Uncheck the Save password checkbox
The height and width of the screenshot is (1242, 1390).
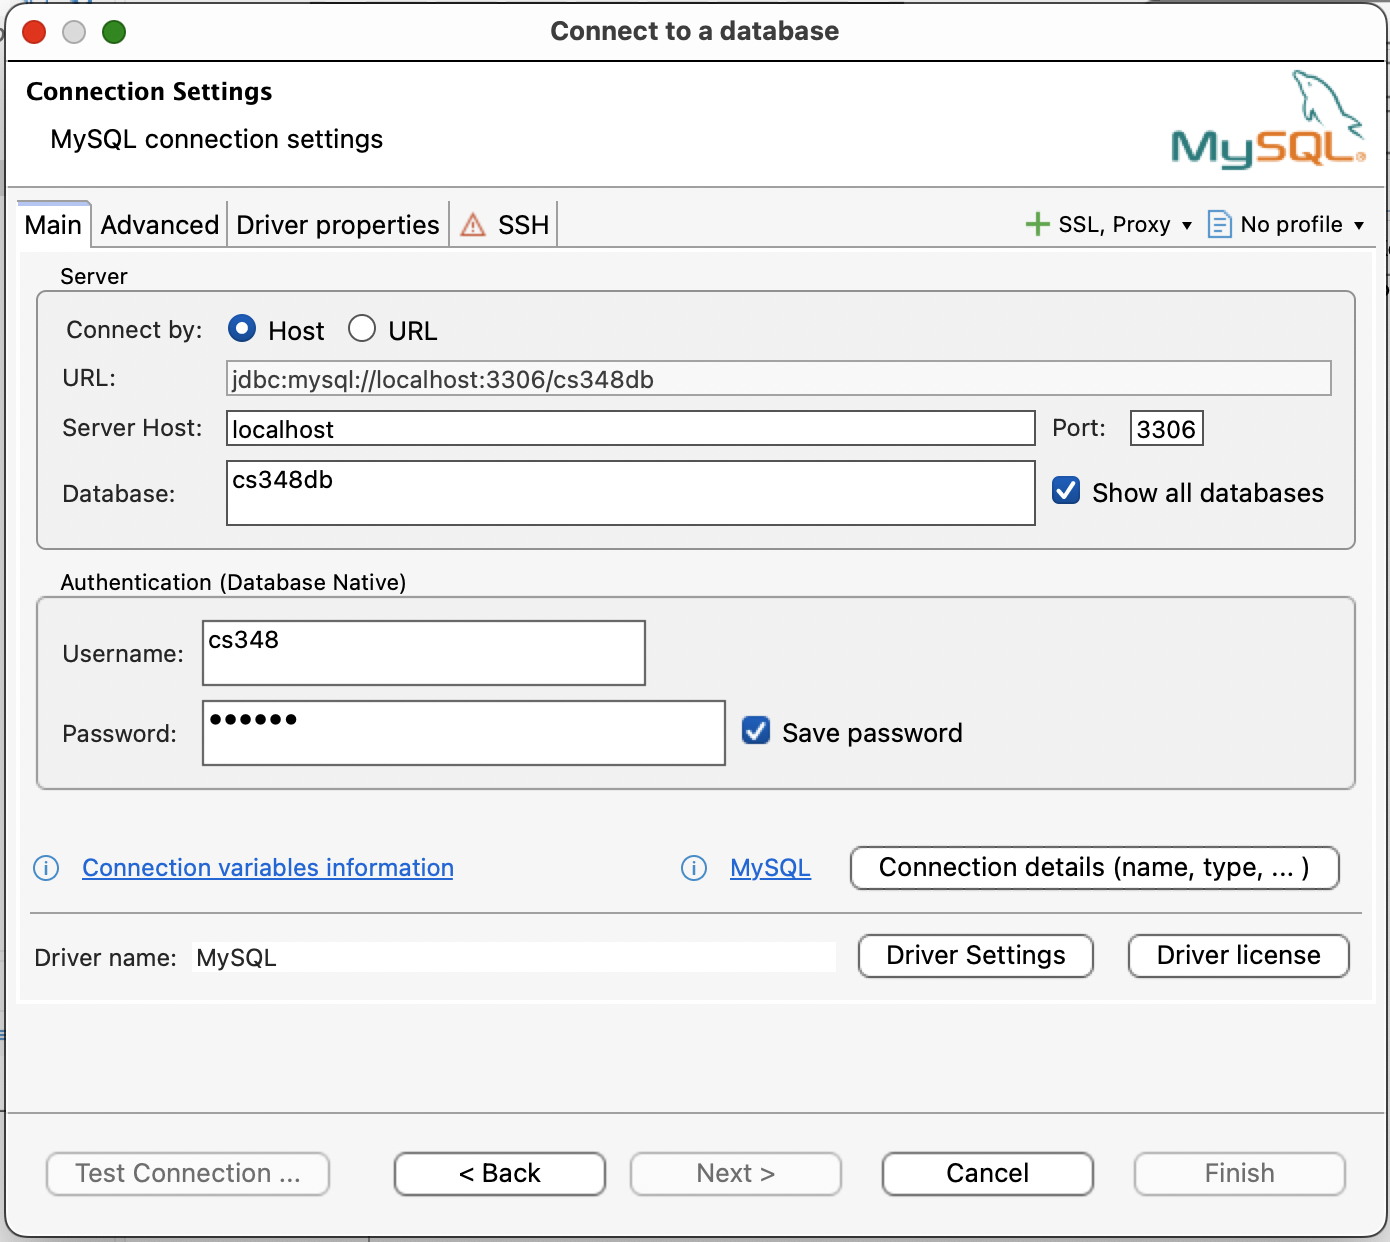[x=756, y=731]
